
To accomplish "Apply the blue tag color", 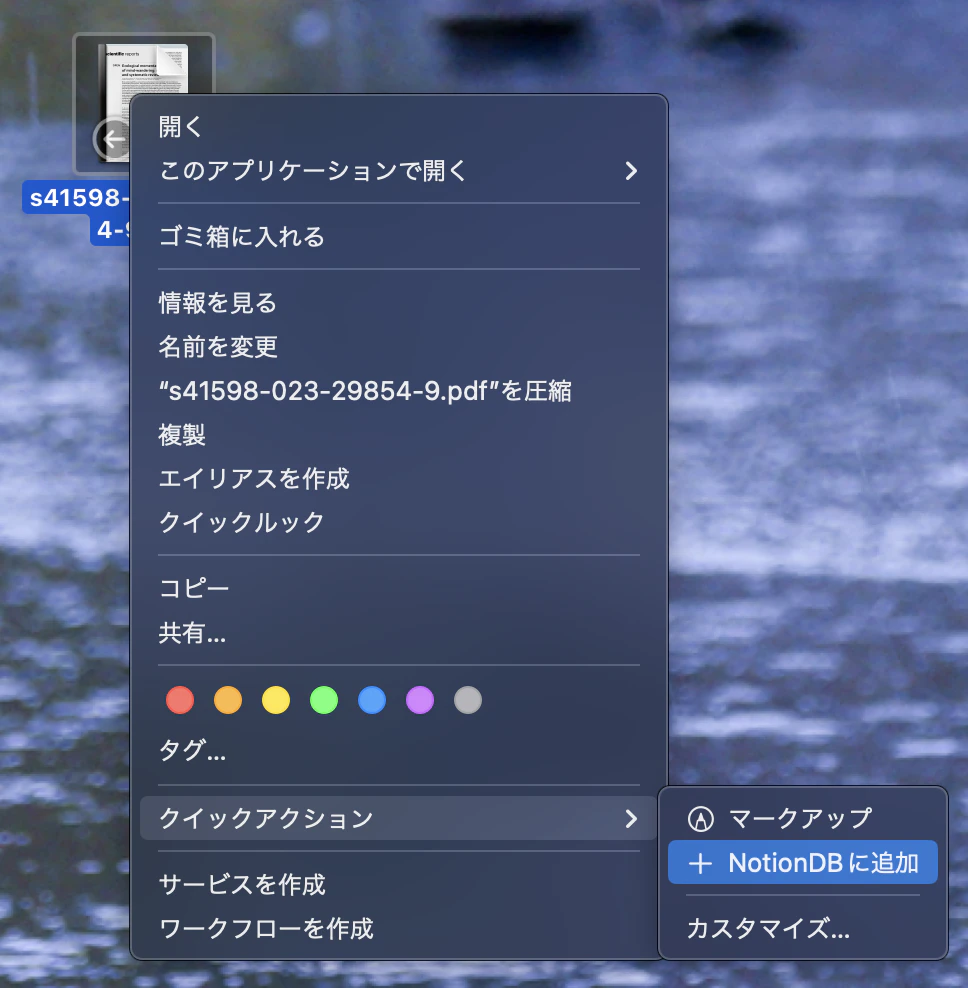I will click(x=372, y=700).
